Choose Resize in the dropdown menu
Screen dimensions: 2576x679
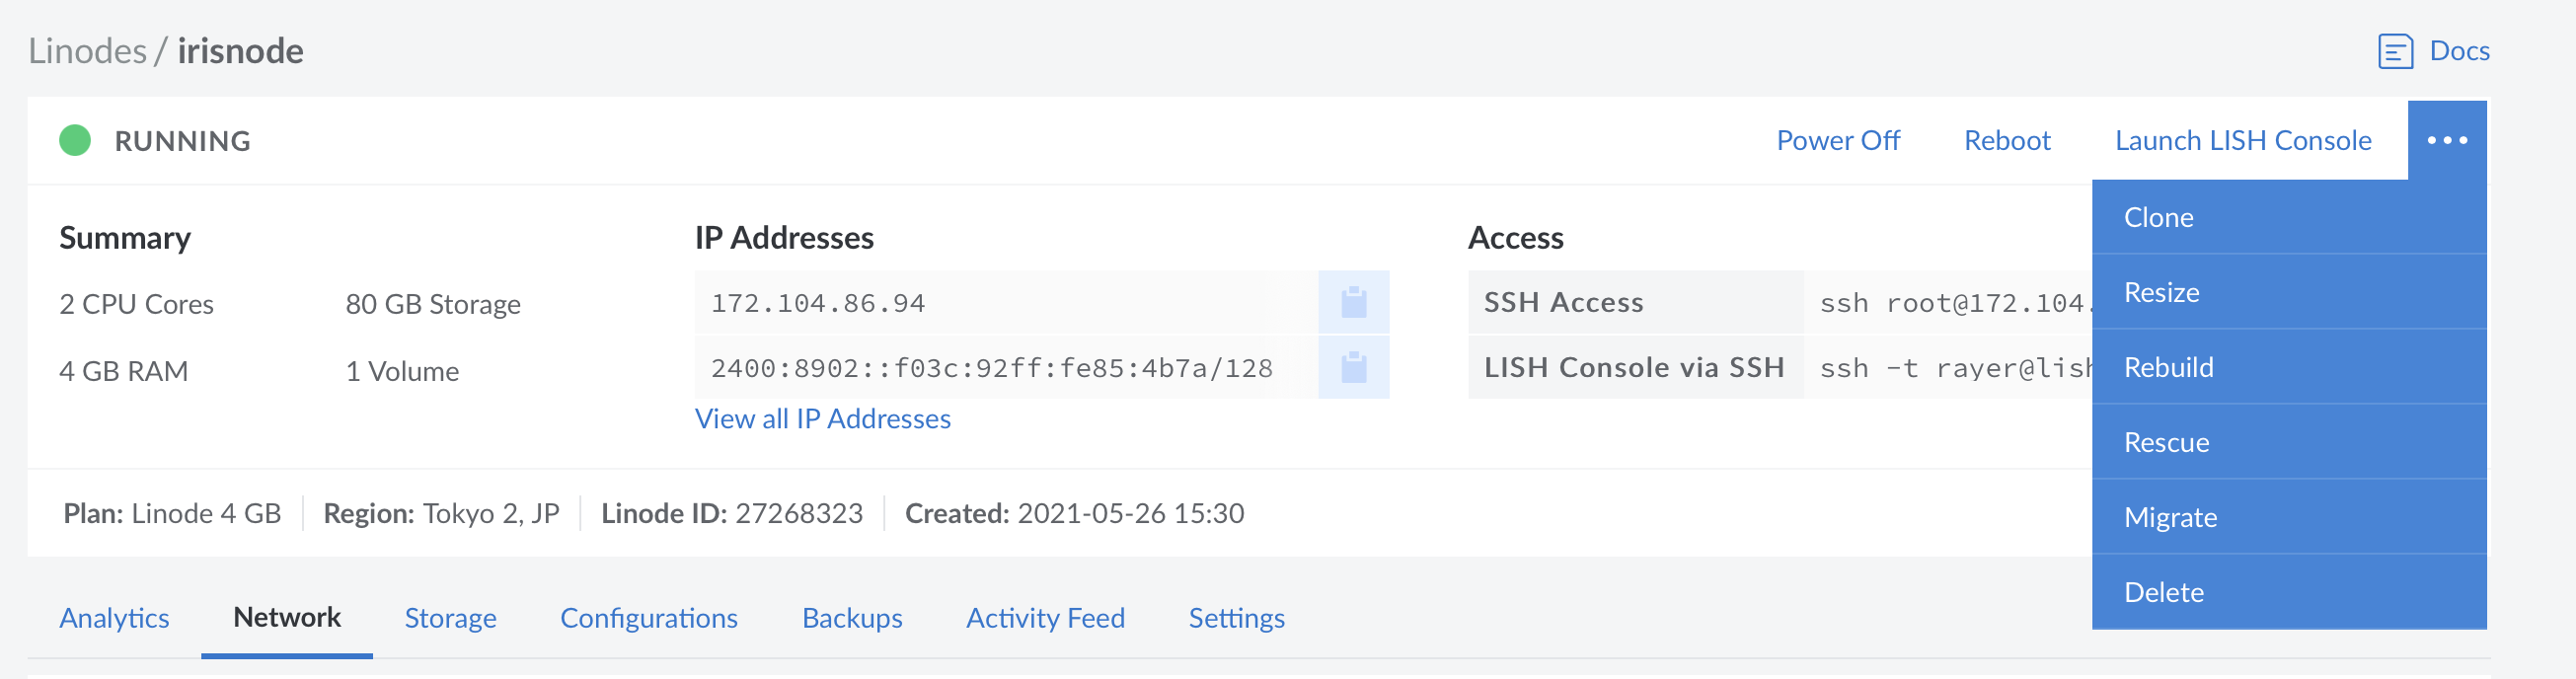pos(2289,292)
